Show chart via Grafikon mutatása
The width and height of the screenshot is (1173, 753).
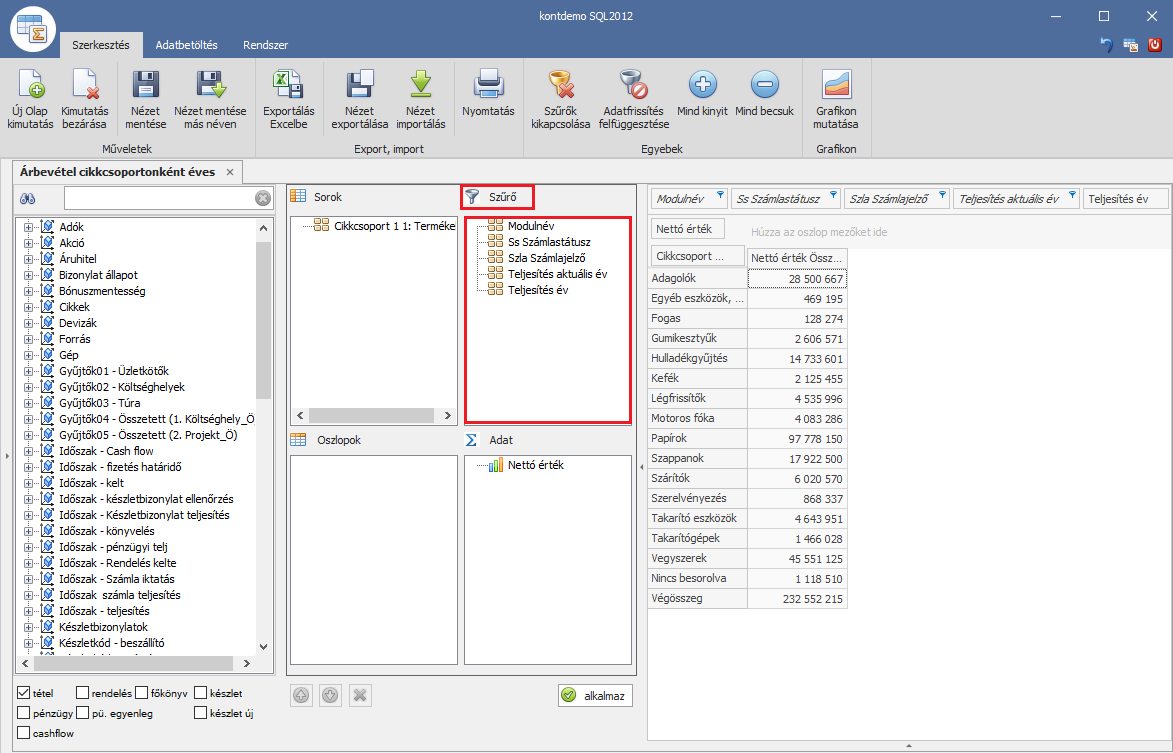[x=835, y=86]
